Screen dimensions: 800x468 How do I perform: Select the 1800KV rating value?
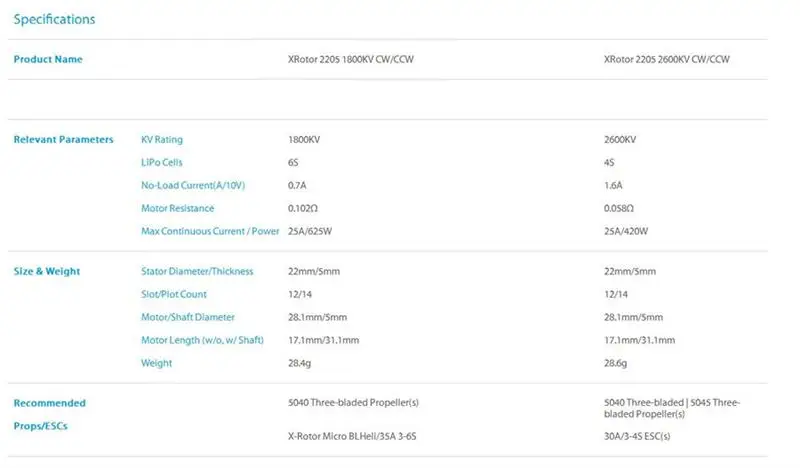304,139
